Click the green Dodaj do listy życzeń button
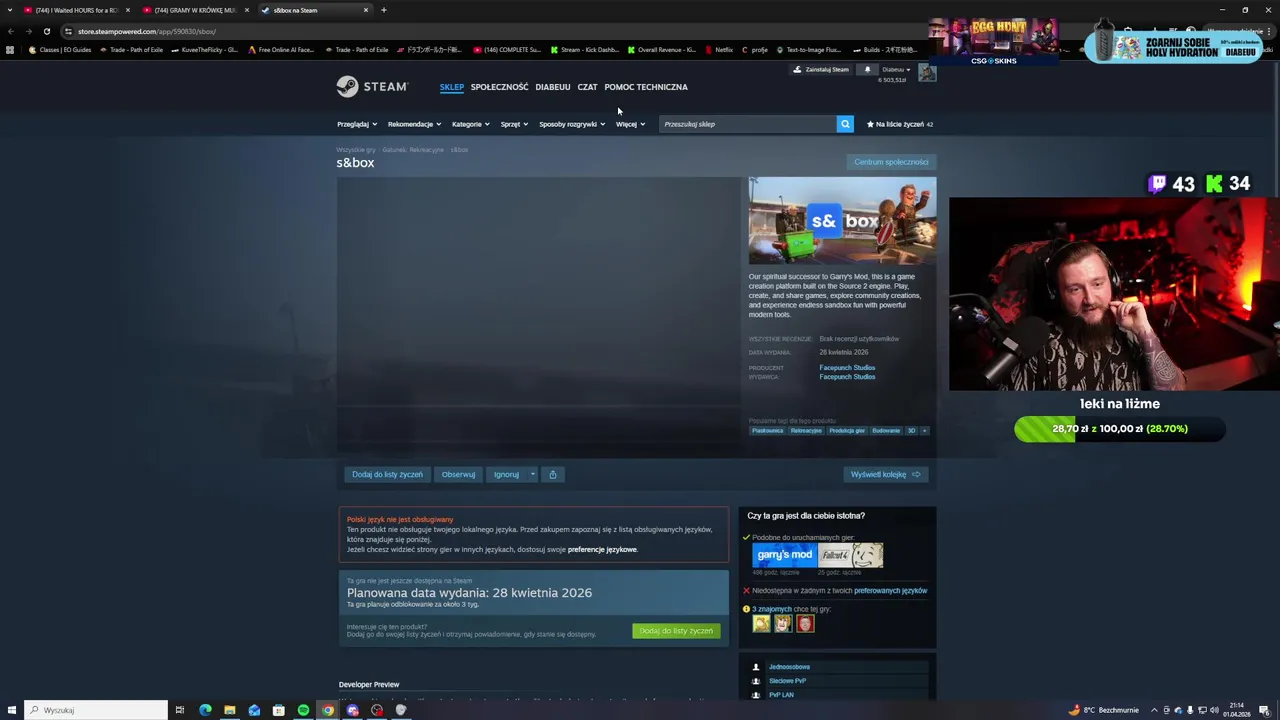The height and width of the screenshot is (720, 1280). (x=676, y=631)
